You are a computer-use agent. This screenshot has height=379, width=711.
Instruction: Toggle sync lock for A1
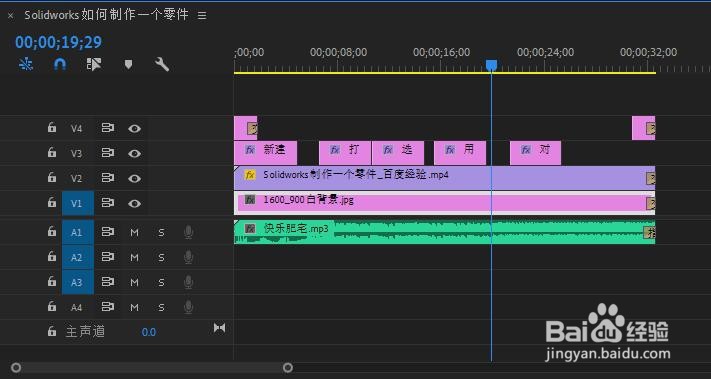[107, 232]
